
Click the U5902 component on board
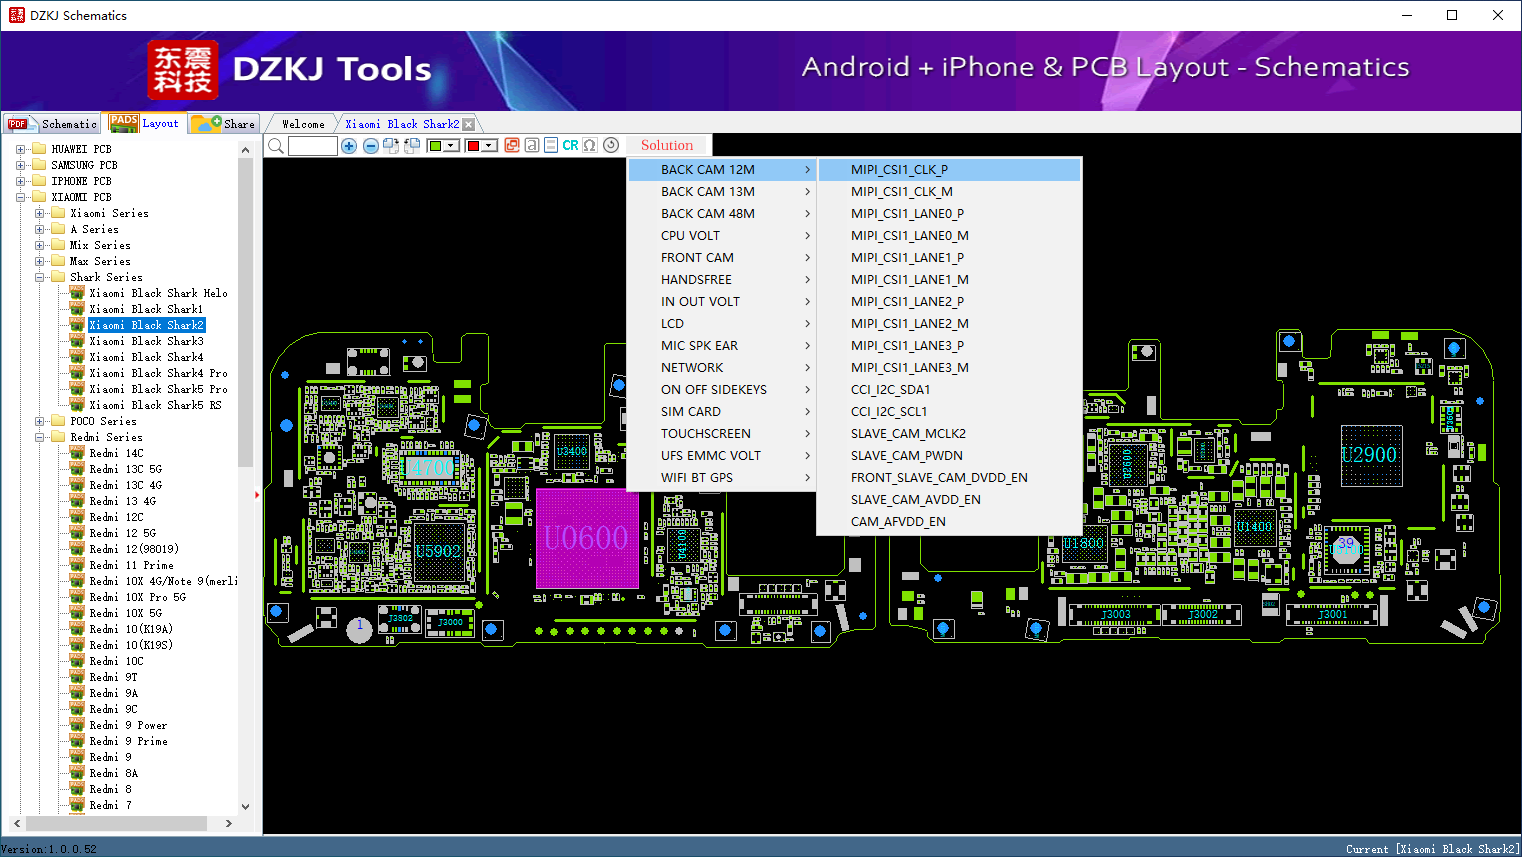[438, 551]
